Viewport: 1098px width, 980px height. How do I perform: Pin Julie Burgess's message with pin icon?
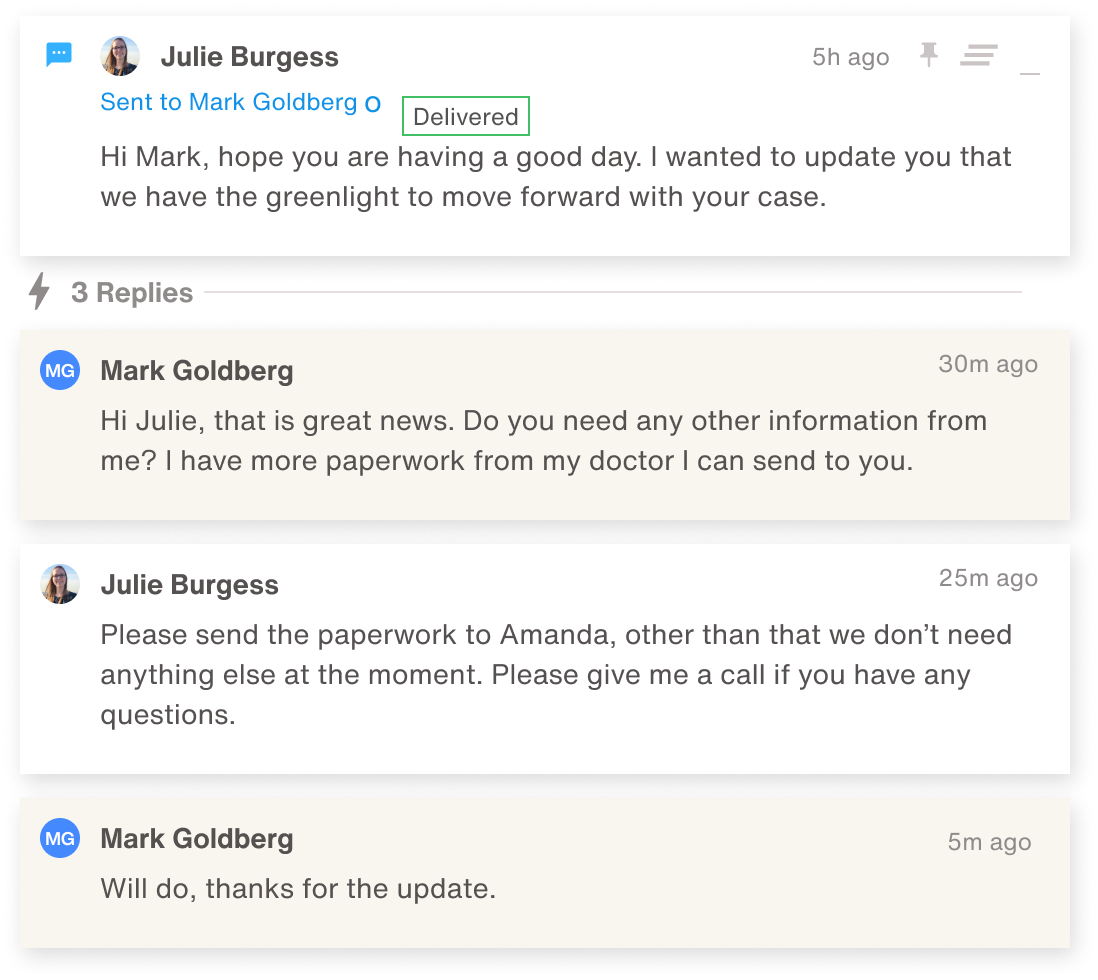[929, 55]
